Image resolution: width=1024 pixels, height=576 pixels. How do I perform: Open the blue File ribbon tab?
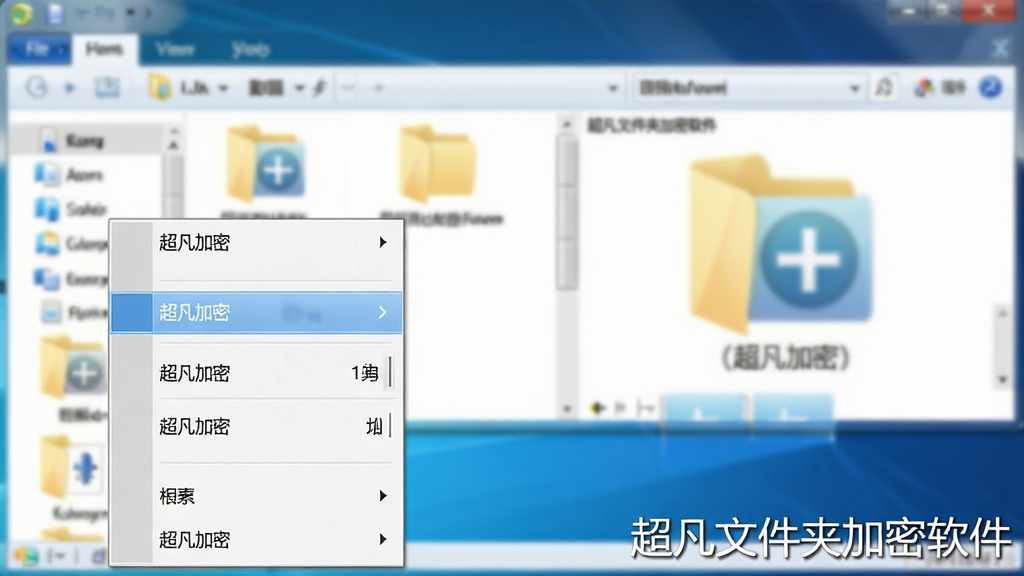[x=40, y=49]
